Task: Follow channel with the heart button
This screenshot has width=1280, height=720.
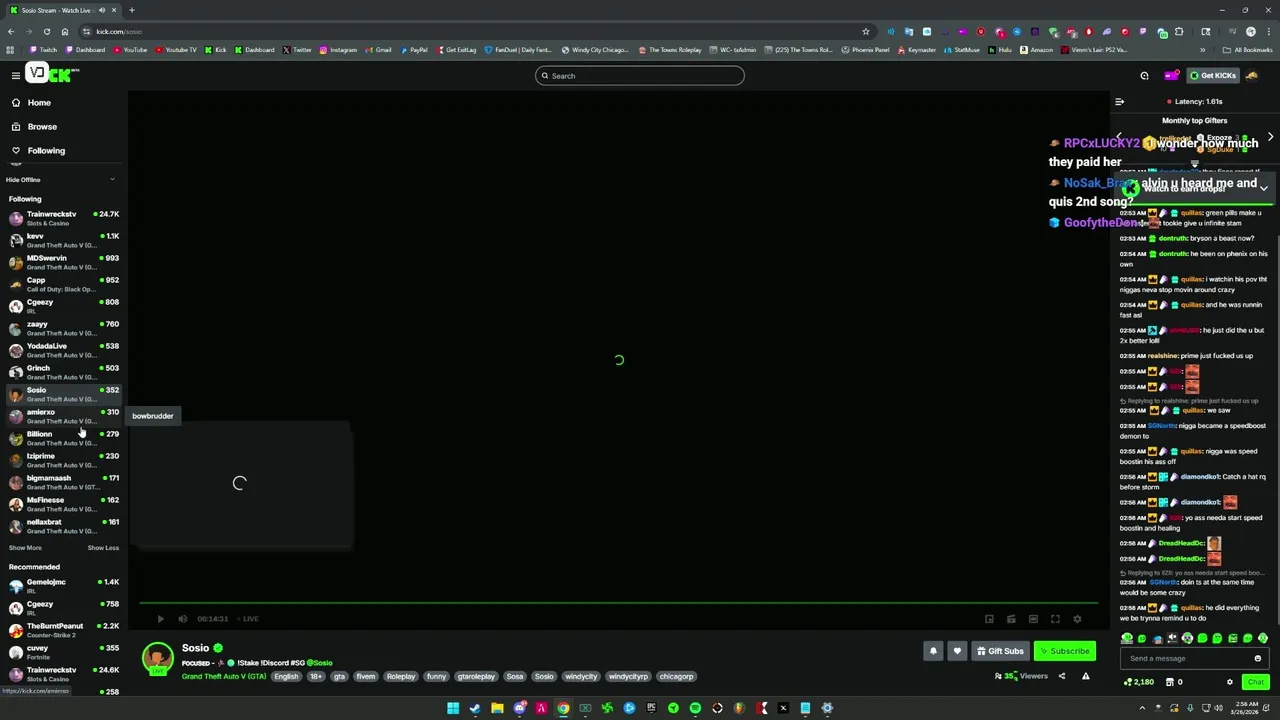Action: coord(957,651)
